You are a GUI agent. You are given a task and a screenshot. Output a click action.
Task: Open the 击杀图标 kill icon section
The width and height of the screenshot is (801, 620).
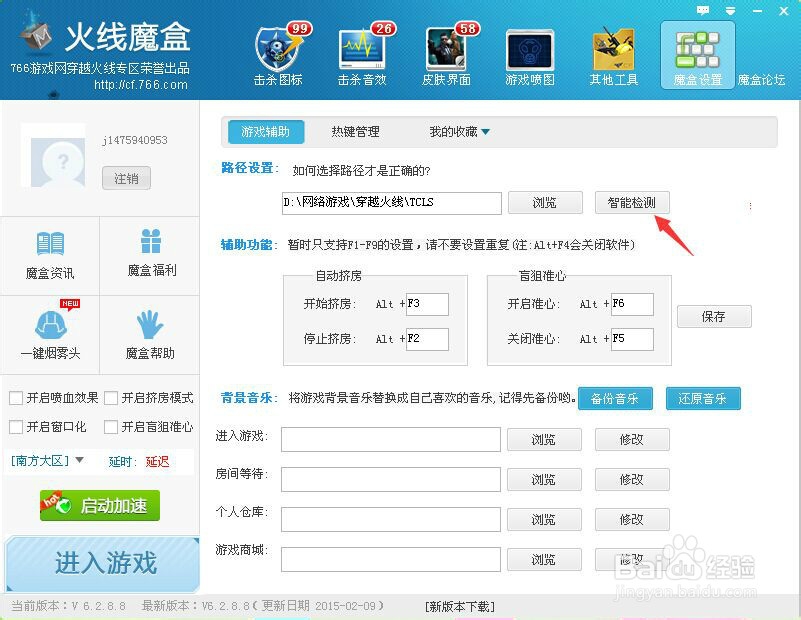coord(279,55)
